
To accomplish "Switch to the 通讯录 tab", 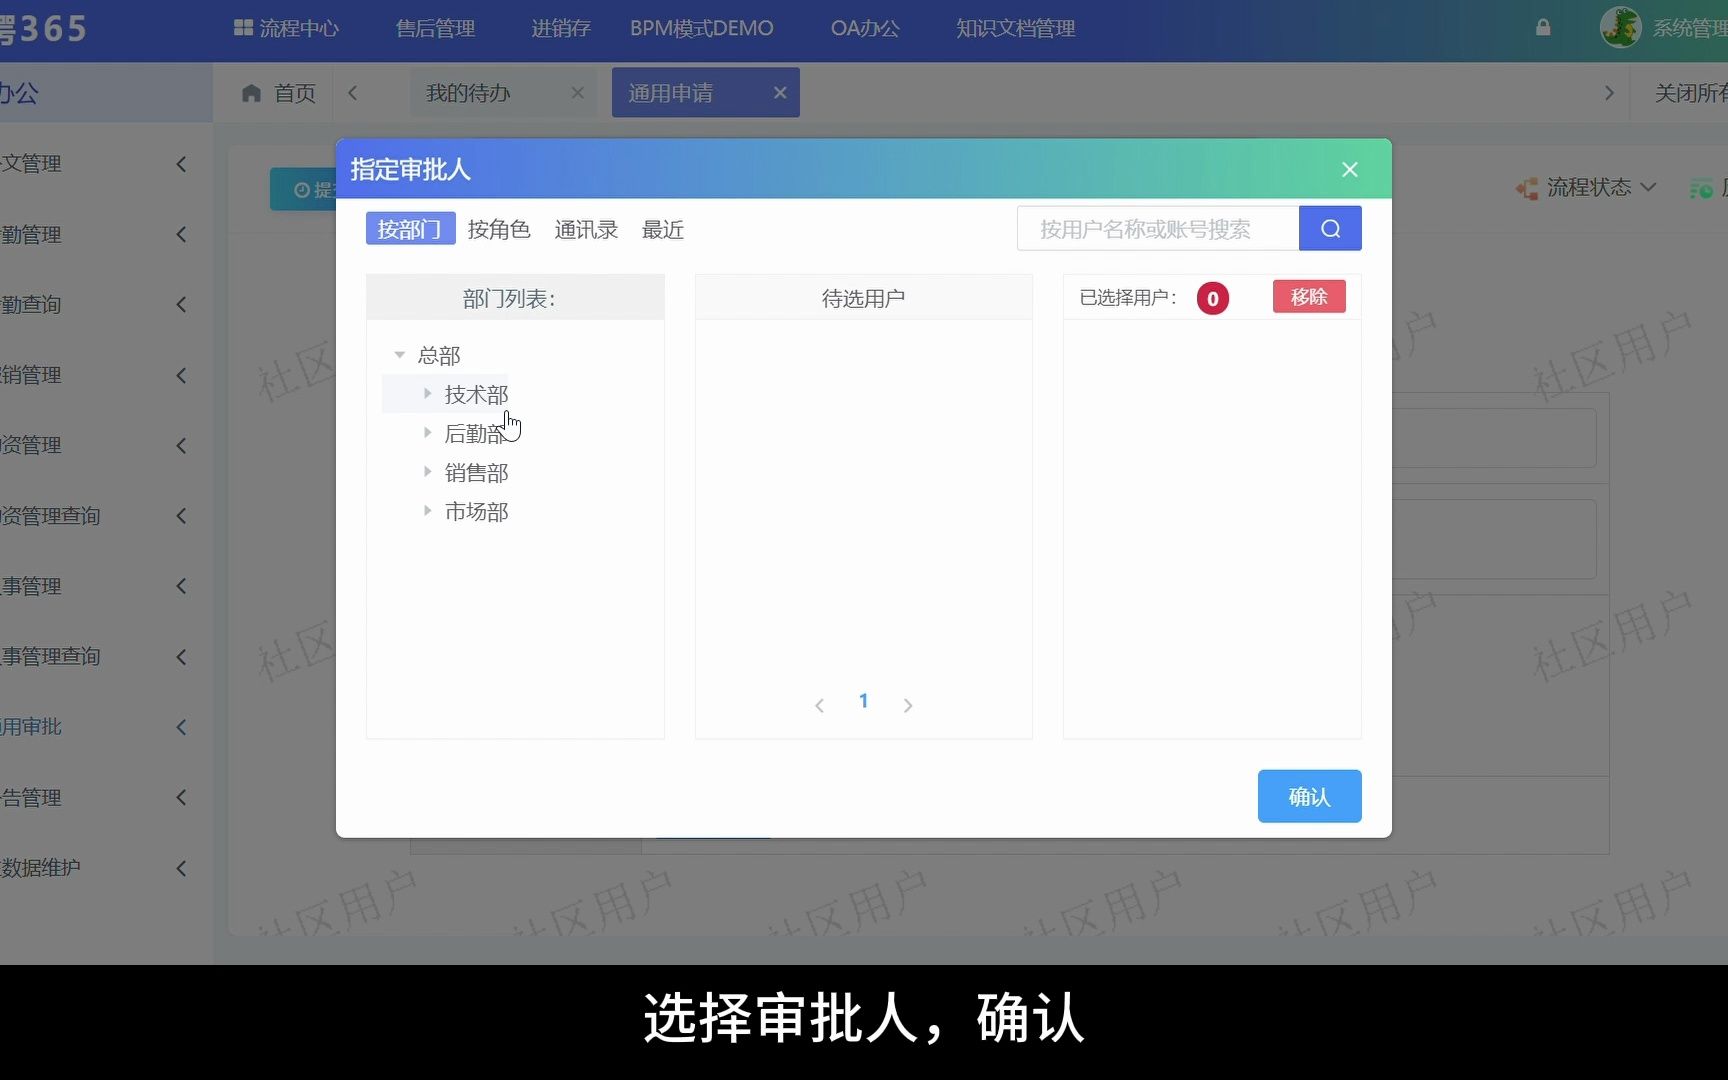I will 586,229.
